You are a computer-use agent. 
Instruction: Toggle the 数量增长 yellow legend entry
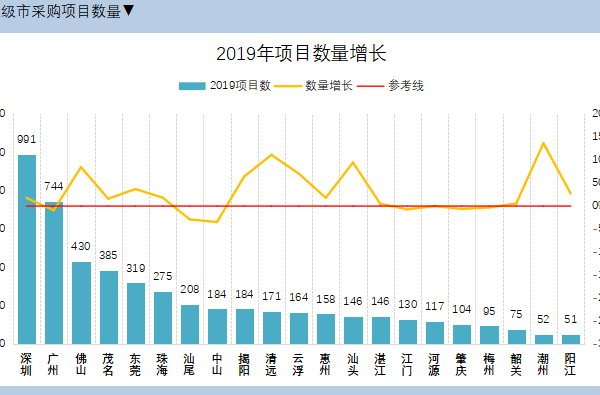pos(313,86)
